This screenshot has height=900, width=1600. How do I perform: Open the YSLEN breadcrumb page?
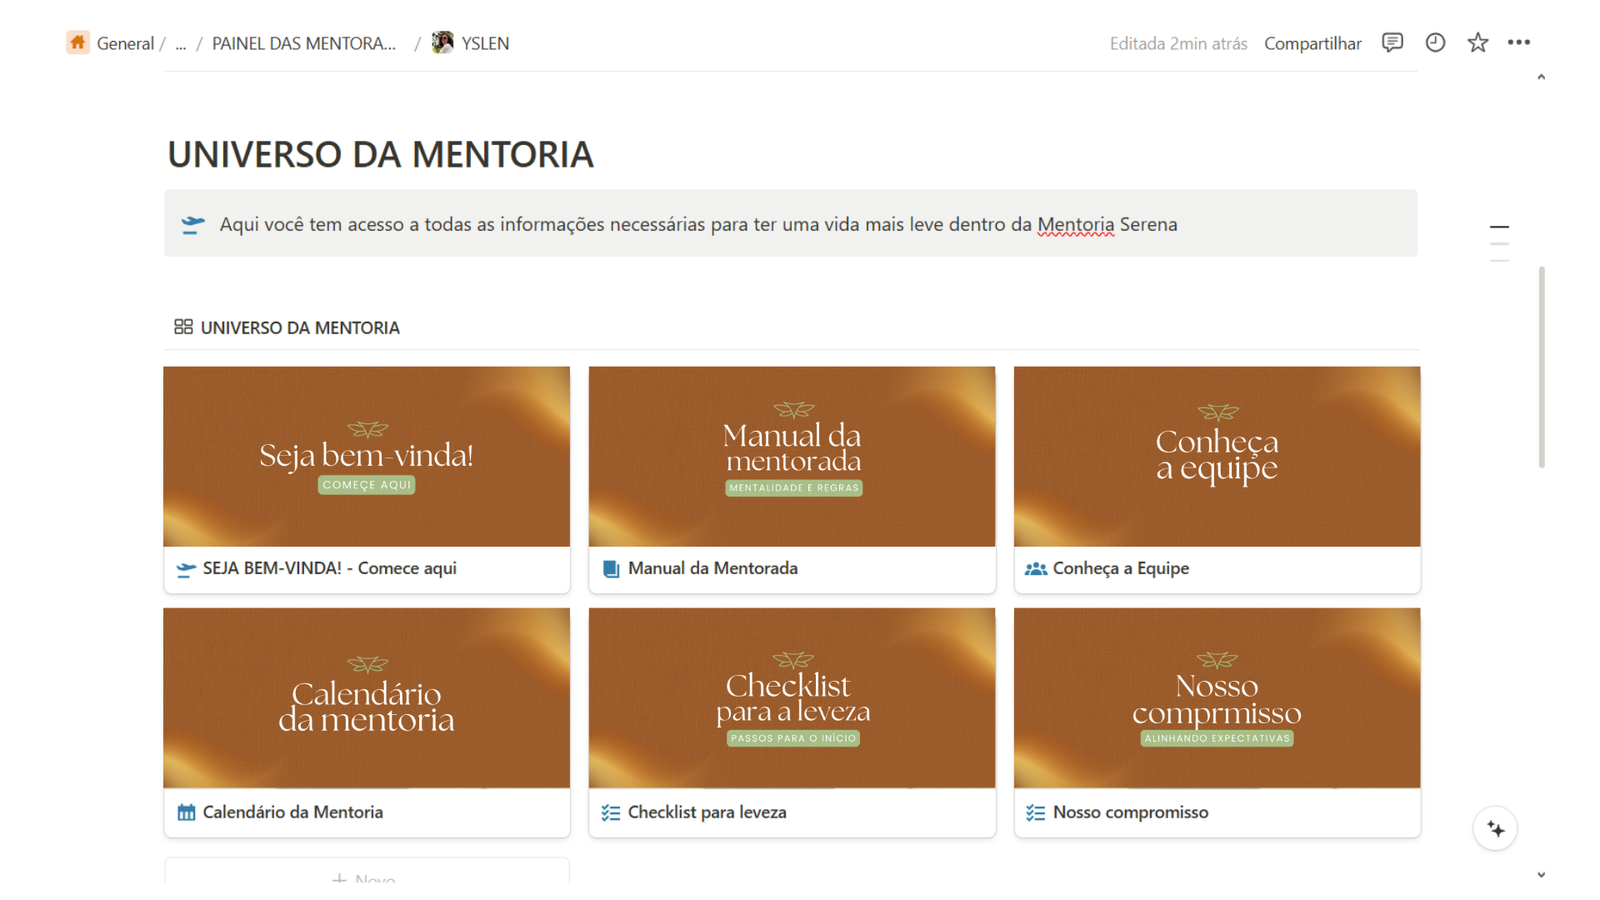point(485,44)
